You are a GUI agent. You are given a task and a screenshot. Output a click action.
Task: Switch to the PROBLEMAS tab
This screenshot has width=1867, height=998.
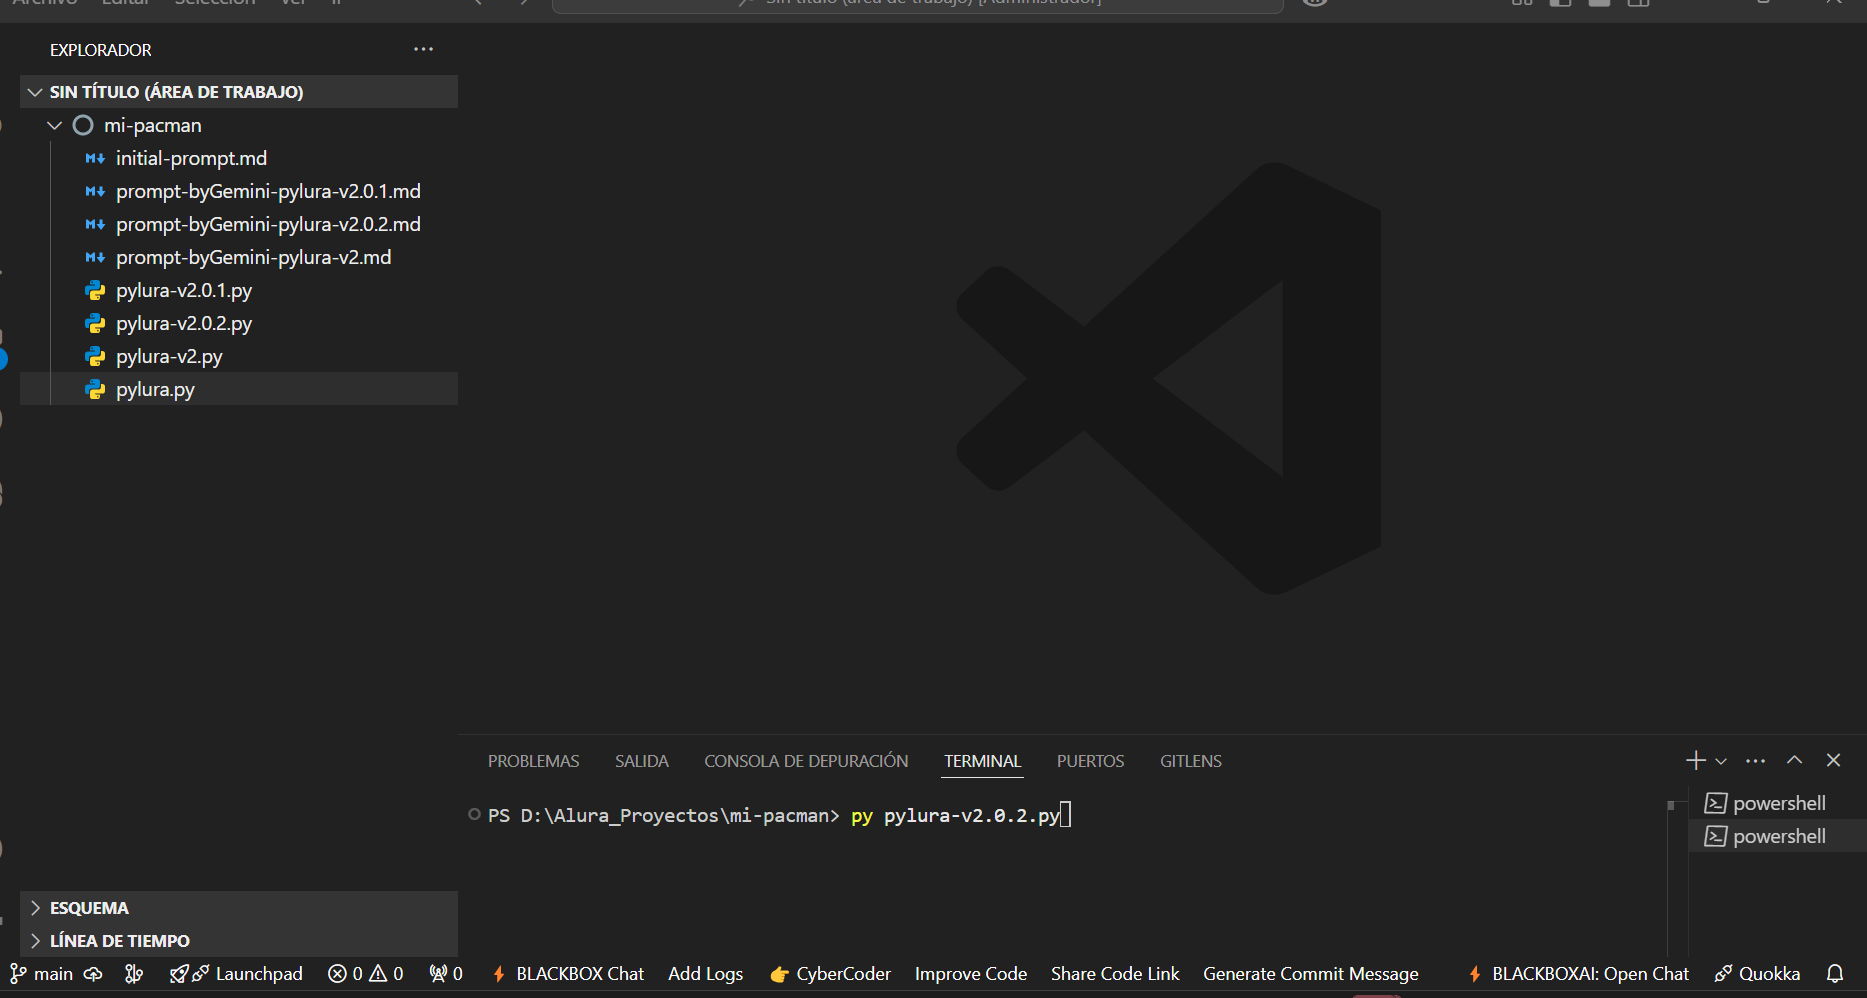[x=534, y=761]
